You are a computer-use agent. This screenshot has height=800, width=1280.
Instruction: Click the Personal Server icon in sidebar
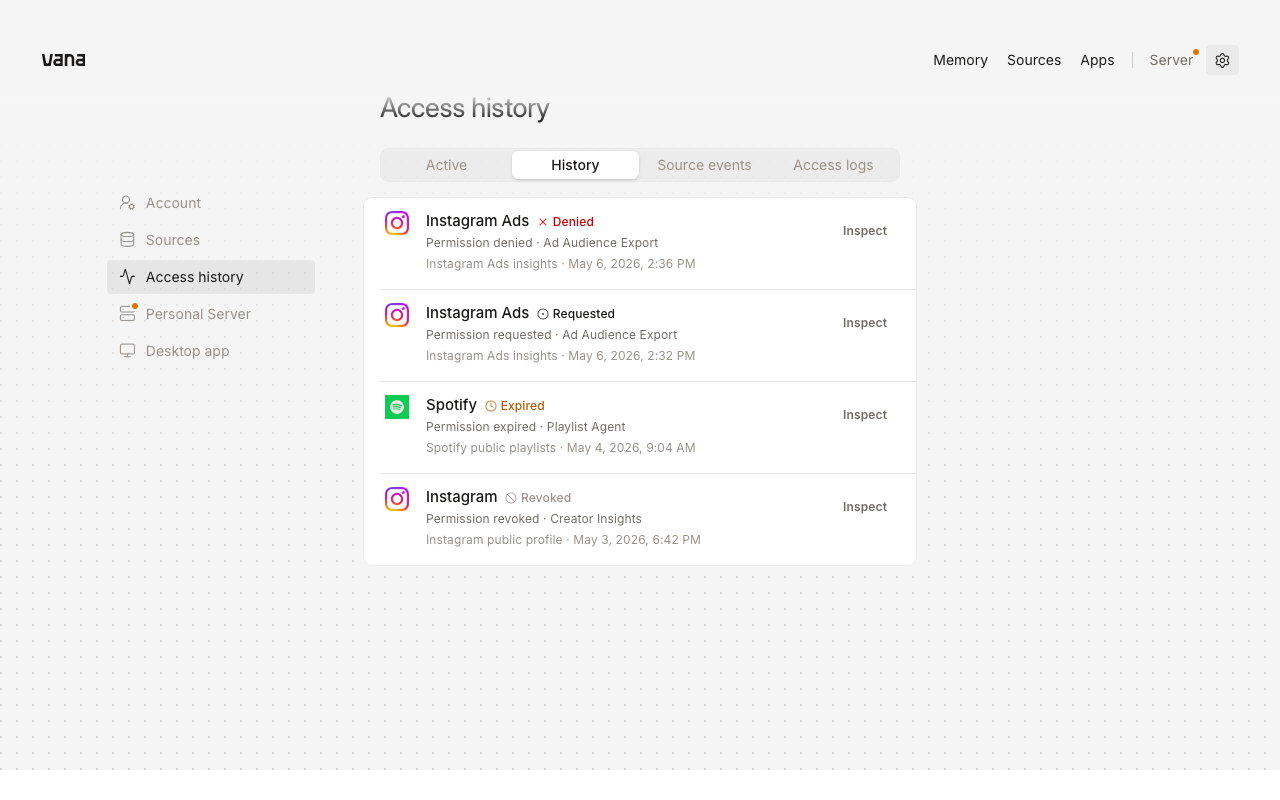point(127,314)
